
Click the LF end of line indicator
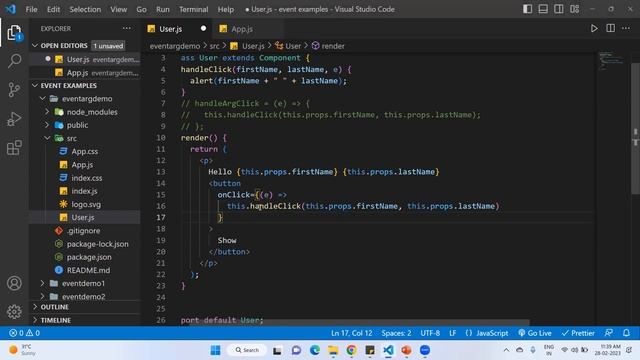pyautogui.click(x=452, y=333)
